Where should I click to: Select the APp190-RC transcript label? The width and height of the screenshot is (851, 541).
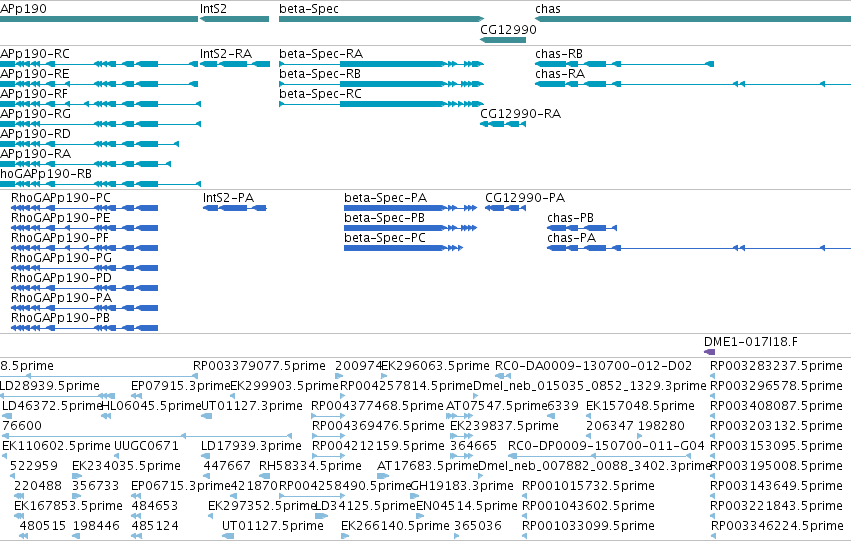[35, 54]
